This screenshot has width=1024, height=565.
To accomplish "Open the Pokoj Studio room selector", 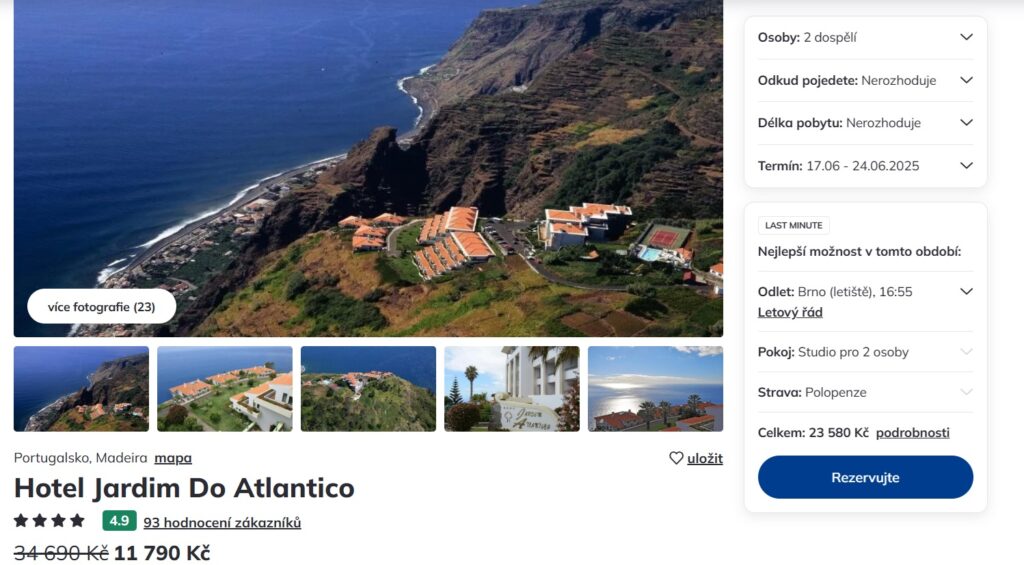I will point(966,352).
